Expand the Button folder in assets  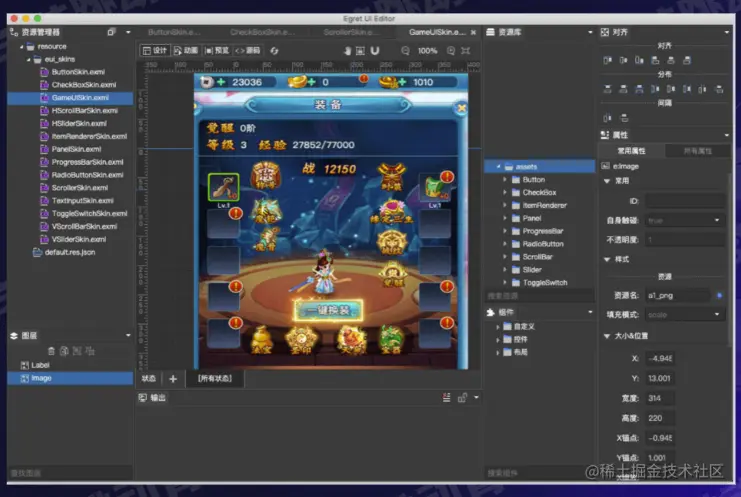(x=505, y=180)
